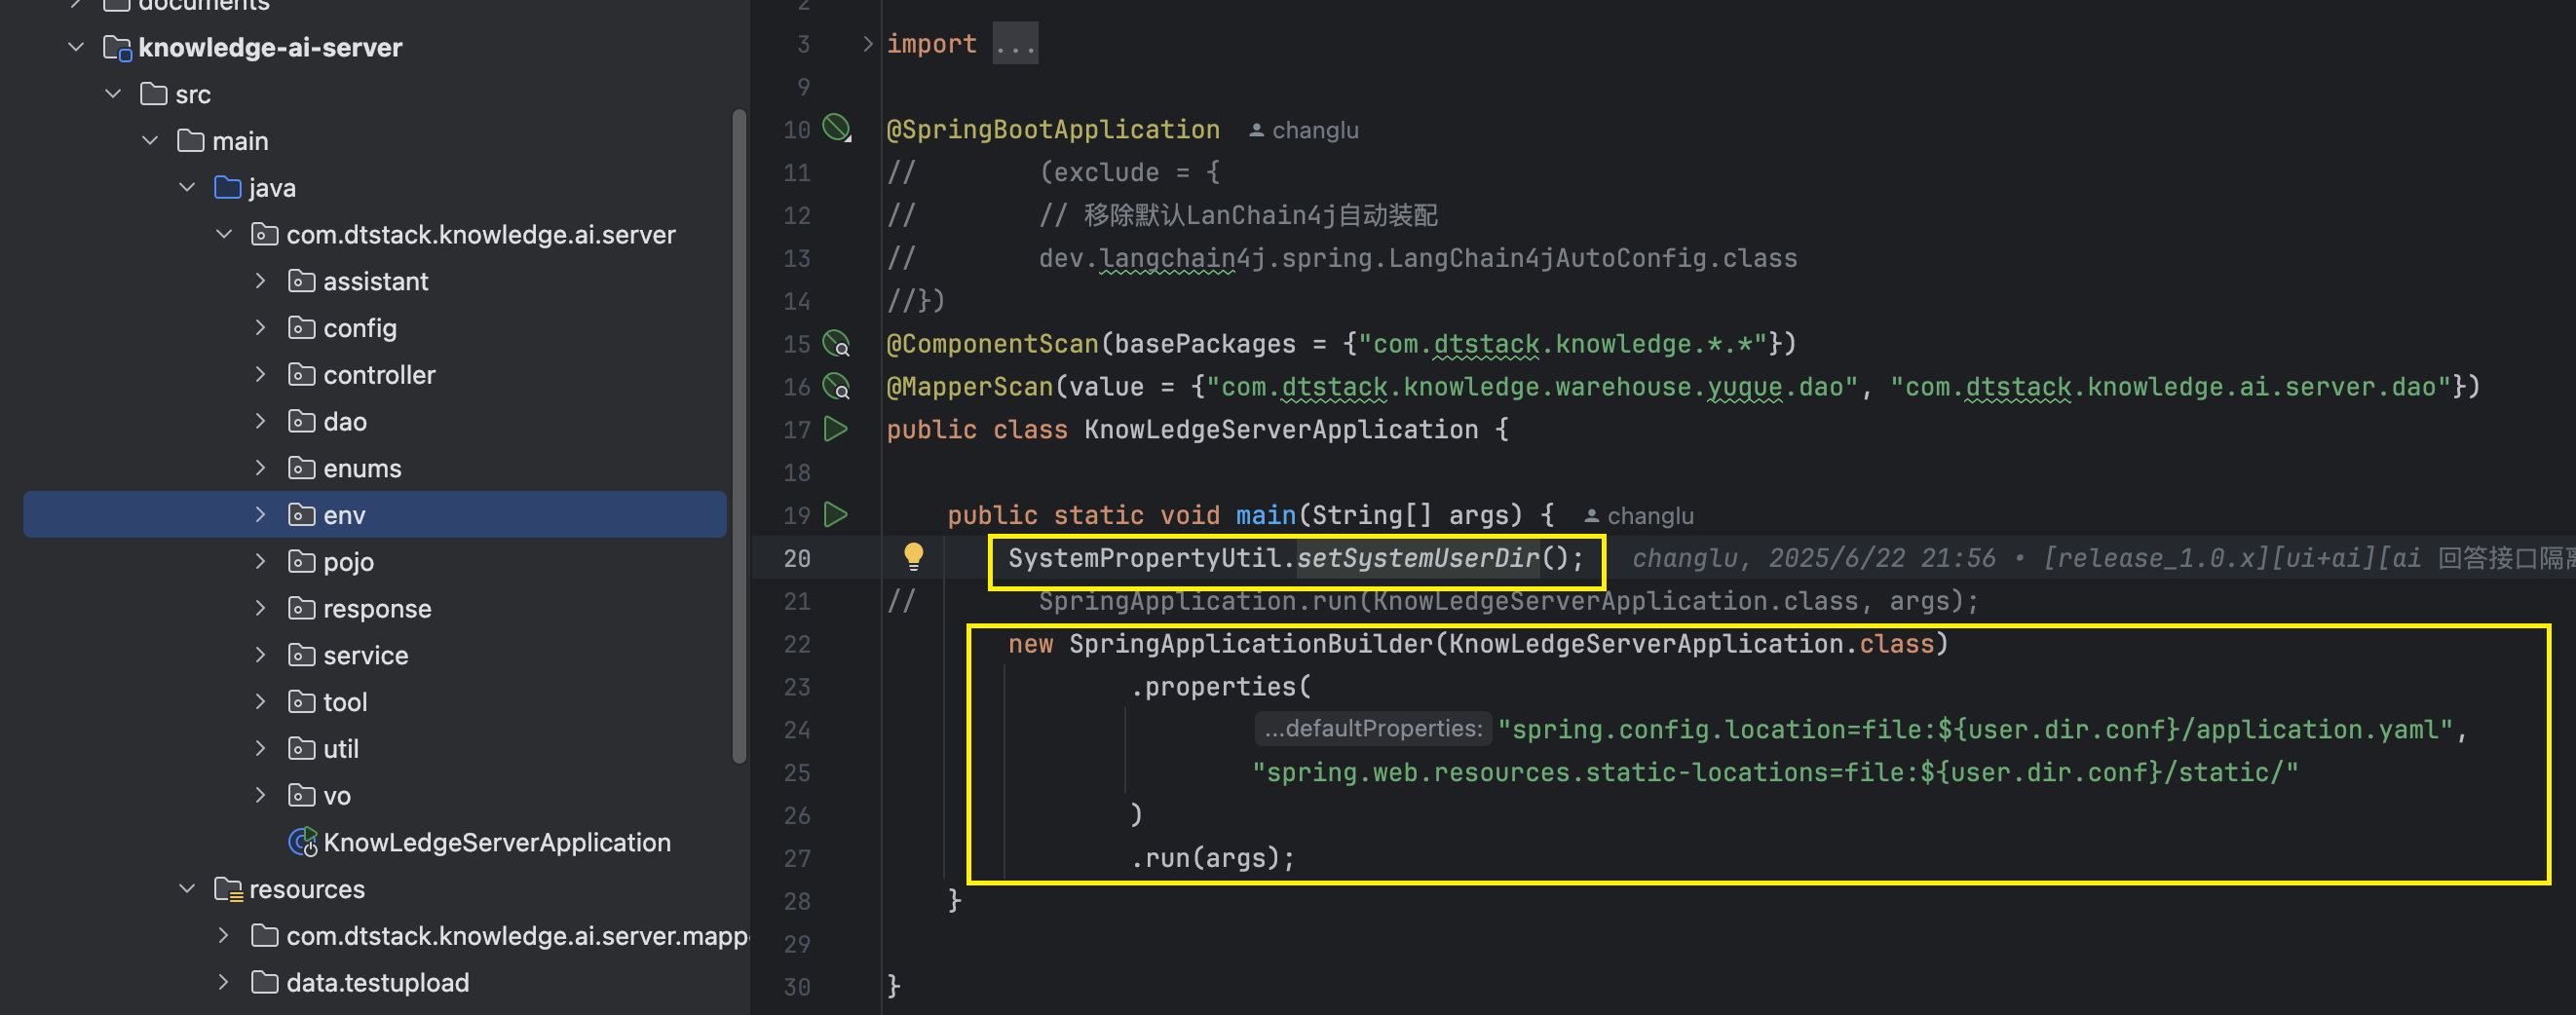The width and height of the screenshot is (2576, 1015).
Task: Select the util package row
Action: [375, 749]
